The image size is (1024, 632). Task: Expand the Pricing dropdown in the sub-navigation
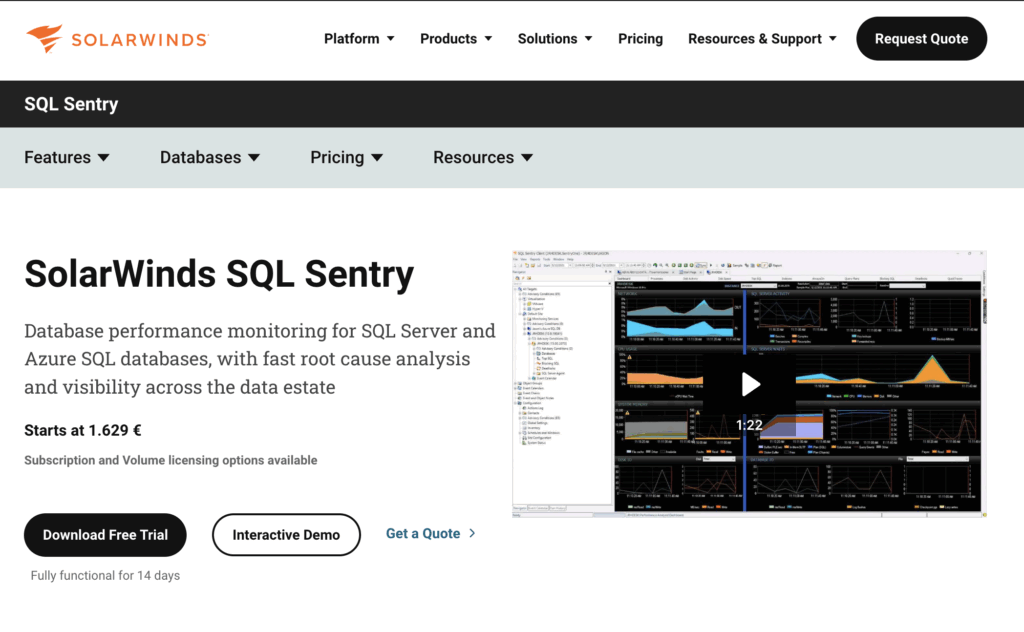346,158
